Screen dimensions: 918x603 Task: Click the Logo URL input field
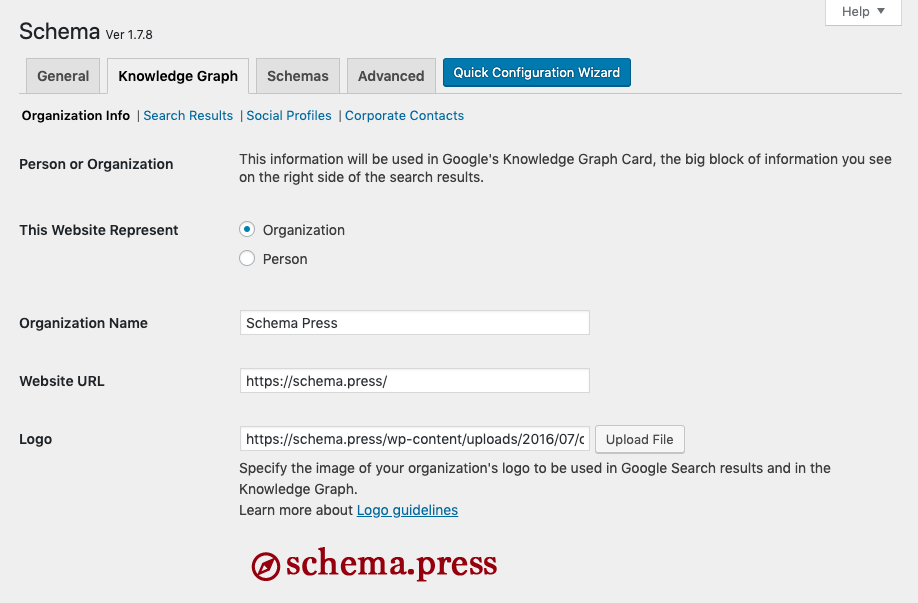415,439
